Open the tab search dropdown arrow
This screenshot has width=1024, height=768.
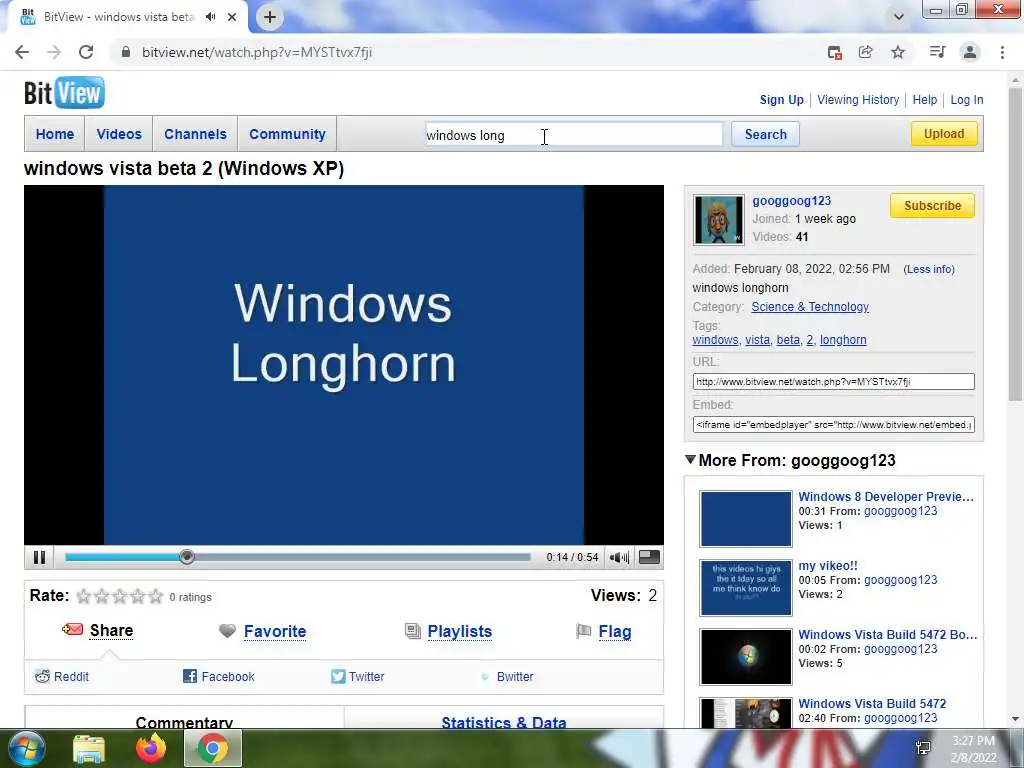(x=899, y=17)
